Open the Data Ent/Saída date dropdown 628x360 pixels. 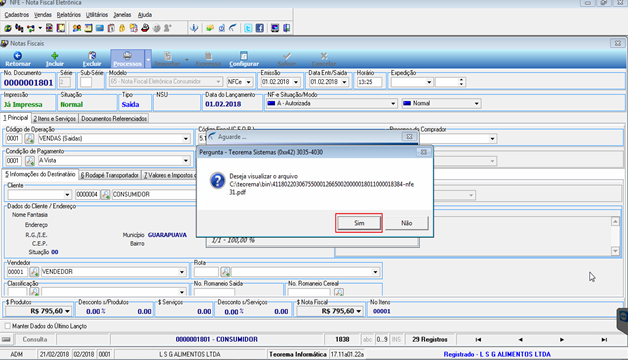click(344, 82)
